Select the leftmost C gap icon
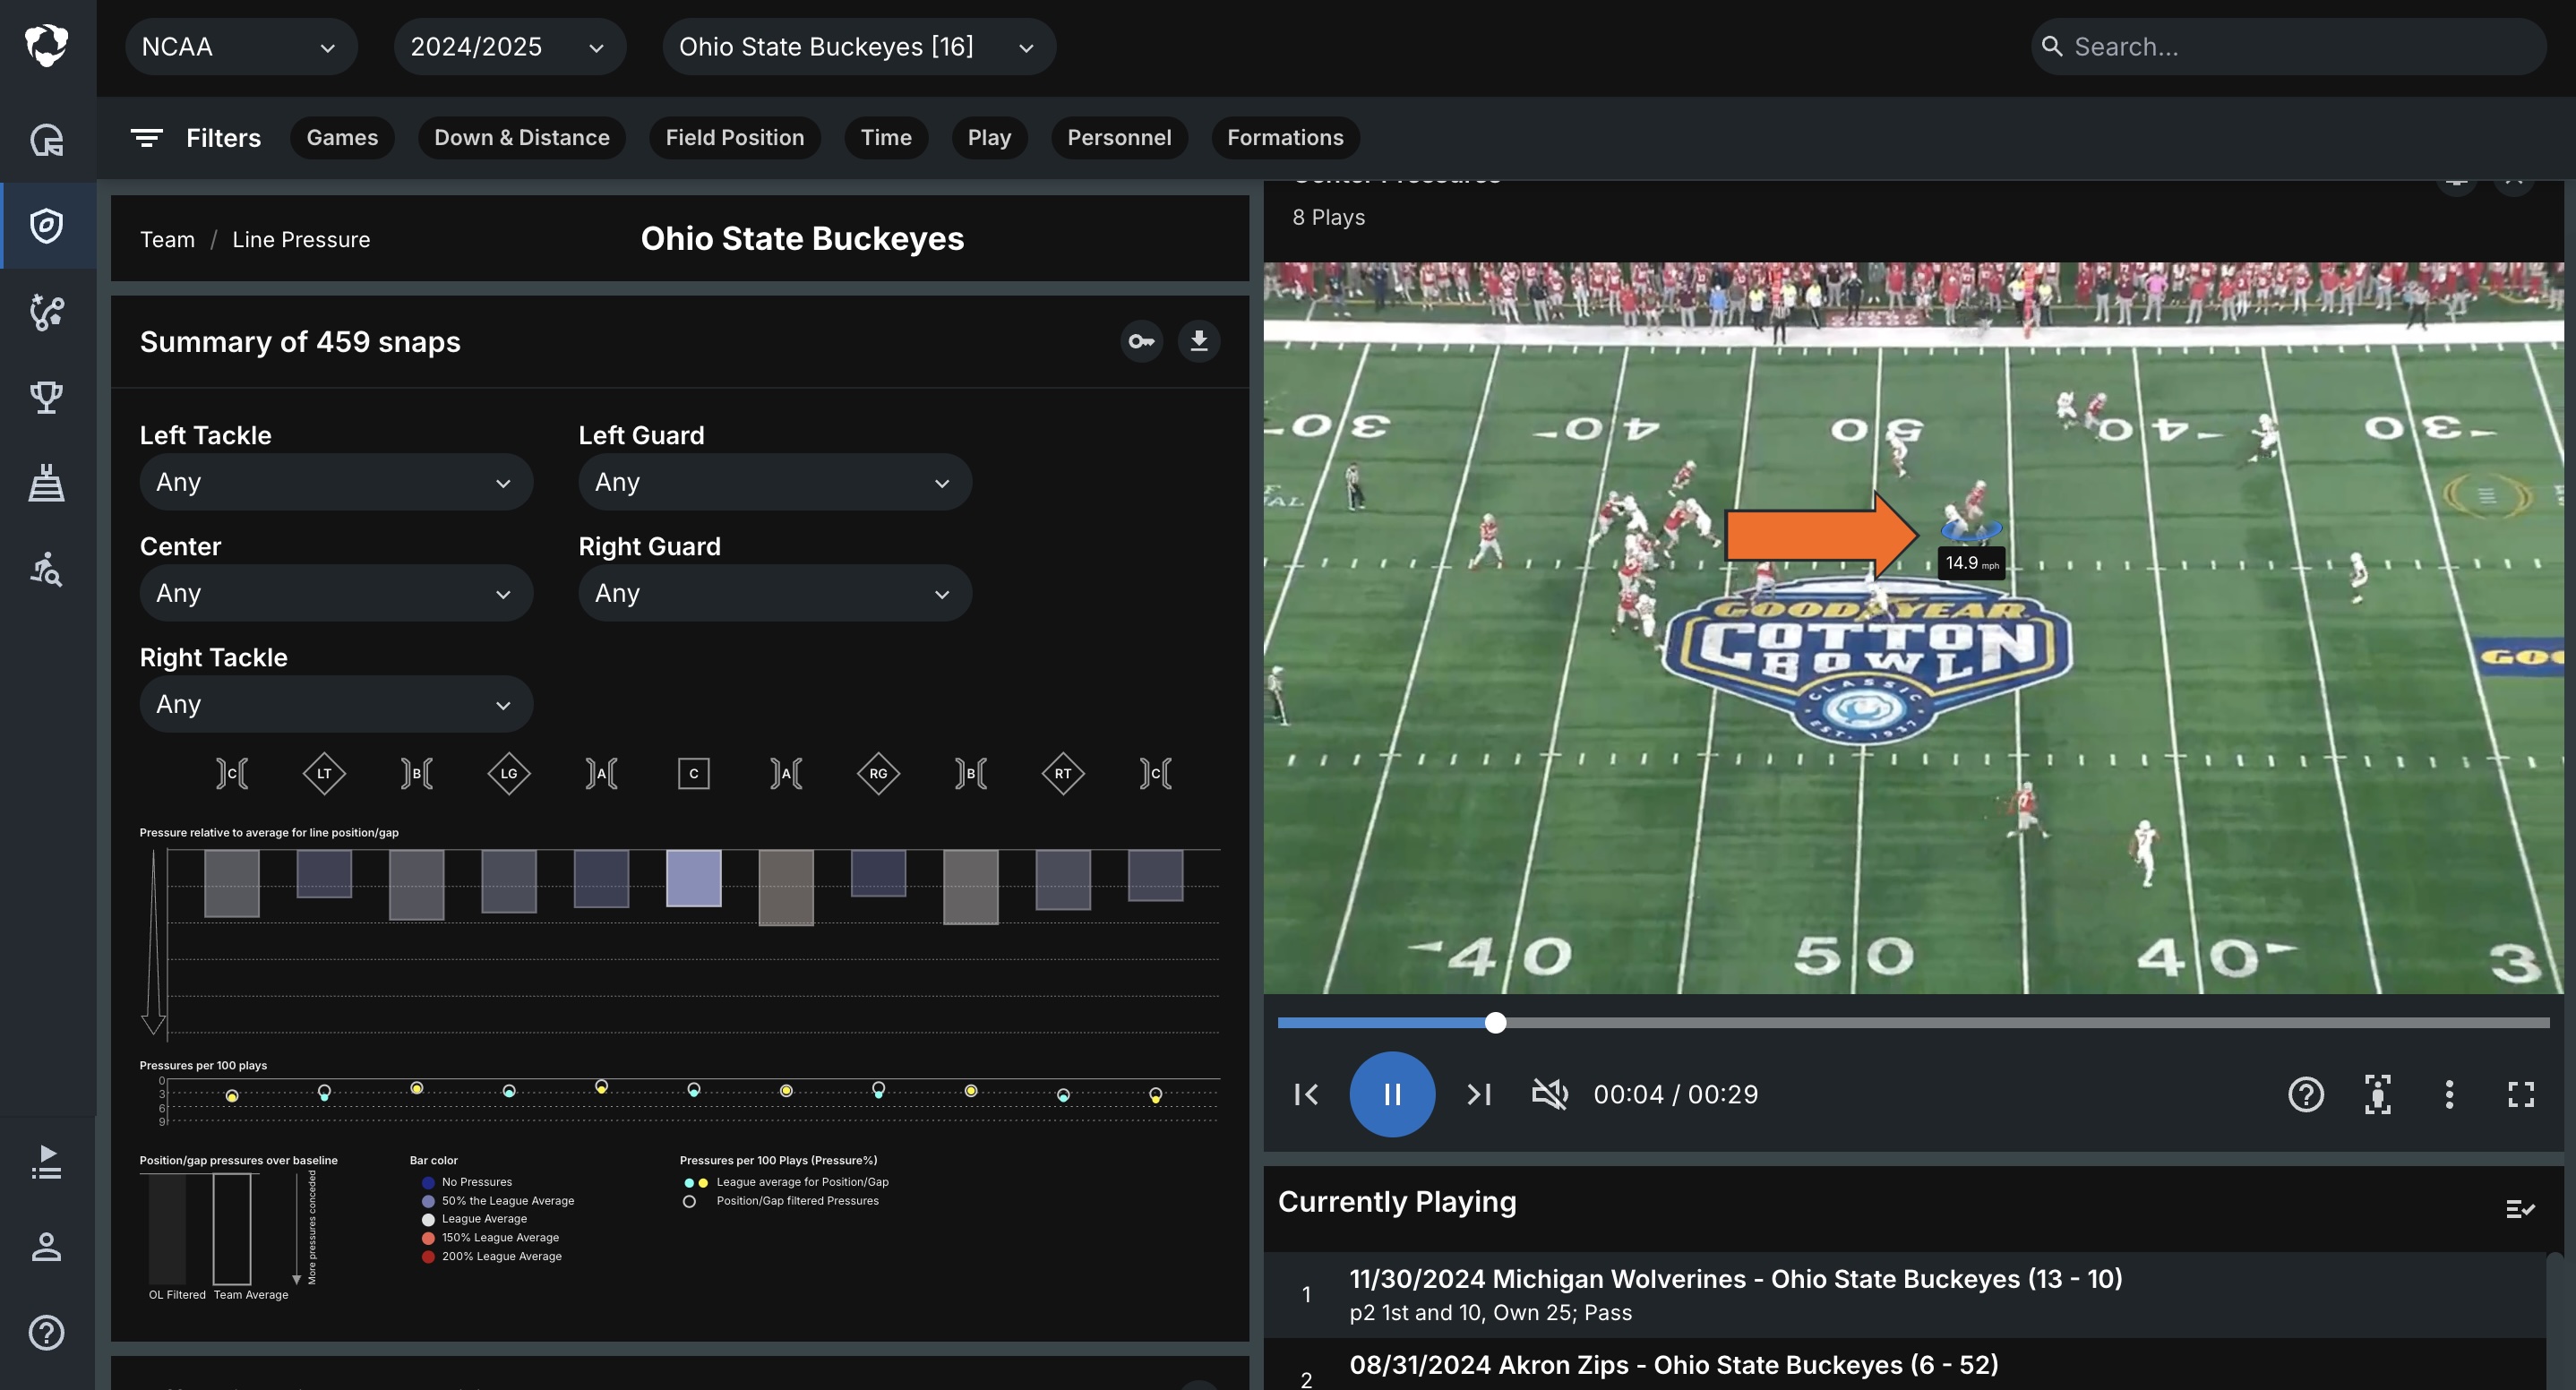The width and height of the screenshot is (2576, 1390). click(232, 774)
